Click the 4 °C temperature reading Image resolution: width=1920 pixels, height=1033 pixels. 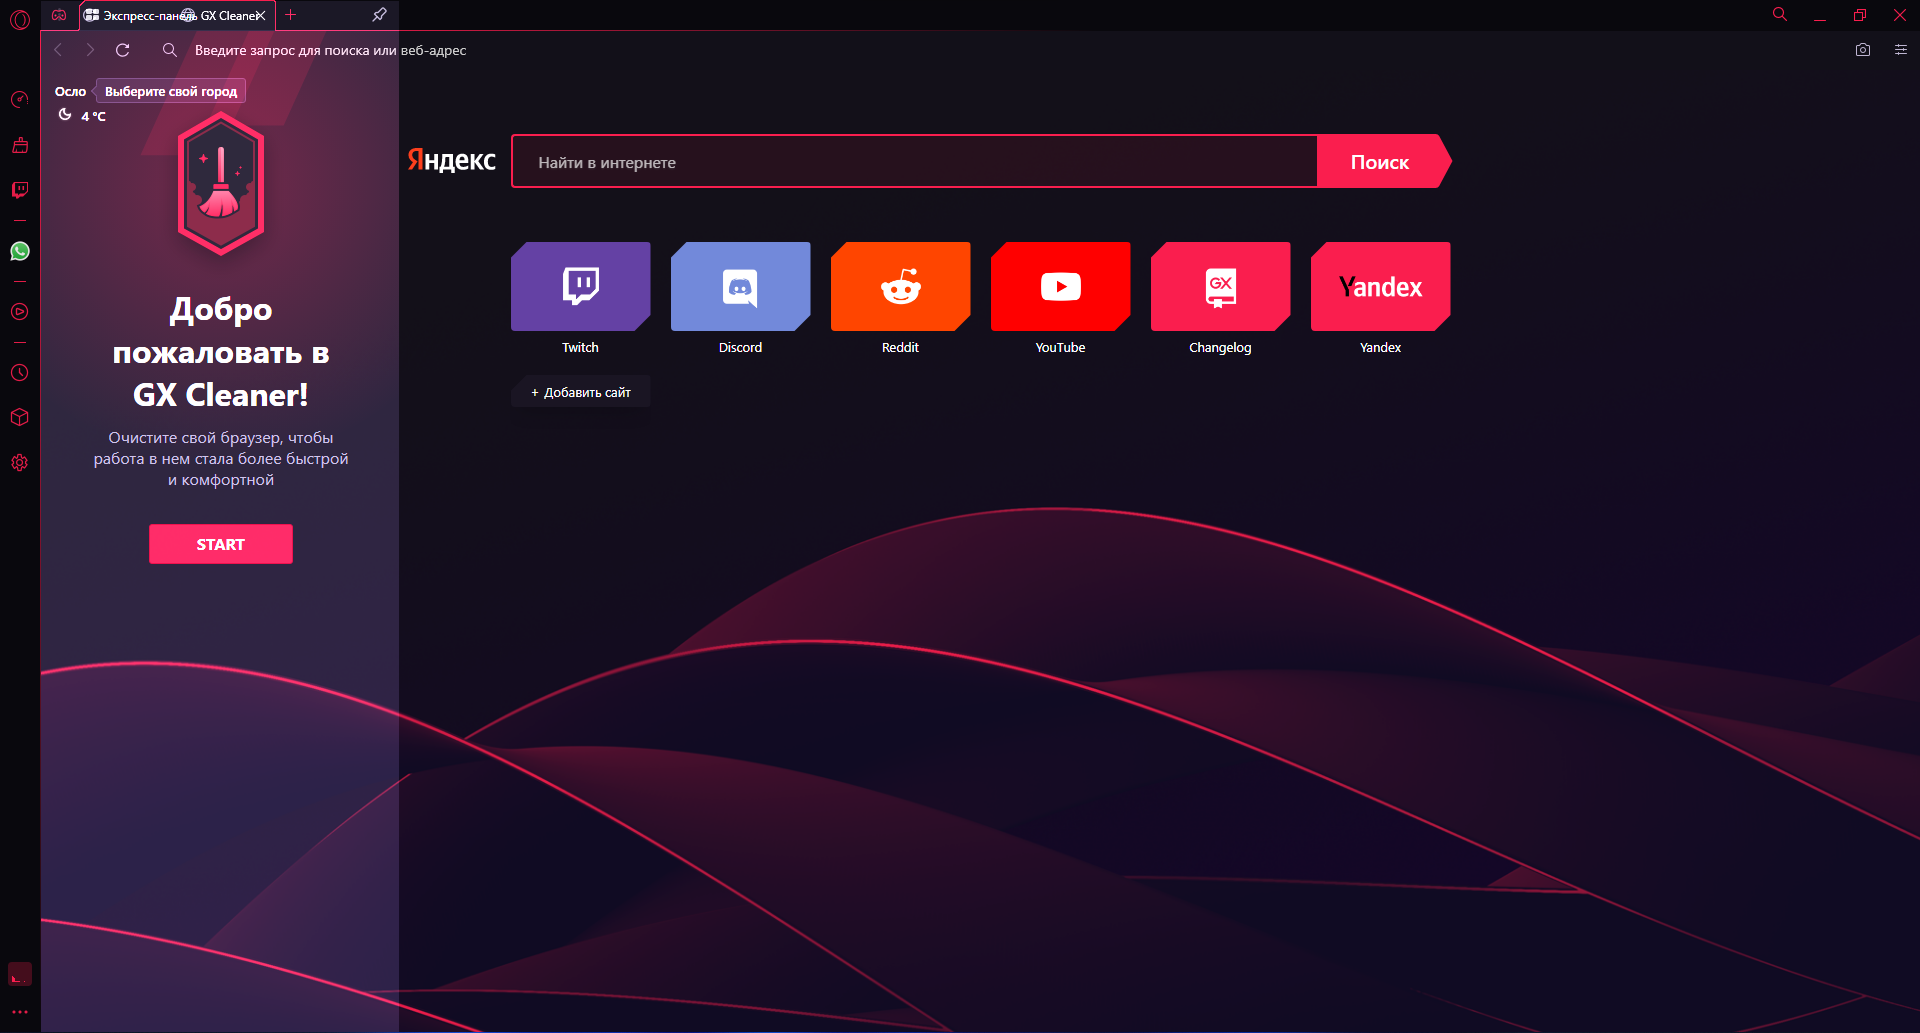[93, 116]
